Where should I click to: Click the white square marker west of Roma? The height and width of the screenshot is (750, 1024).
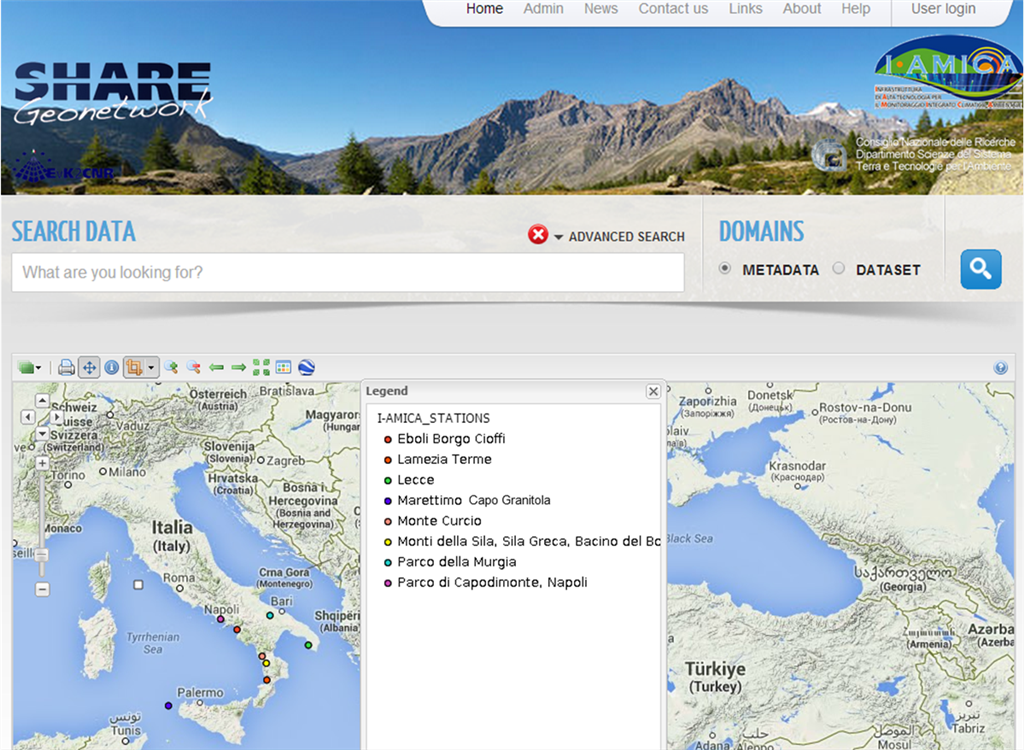click(138, 585)
